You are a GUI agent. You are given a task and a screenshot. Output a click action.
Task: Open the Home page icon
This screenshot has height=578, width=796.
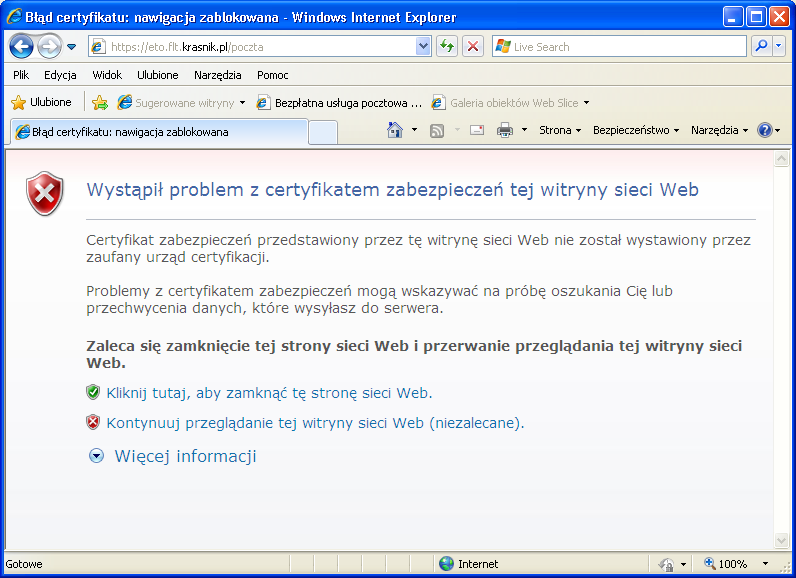click(x=395, y=130)
